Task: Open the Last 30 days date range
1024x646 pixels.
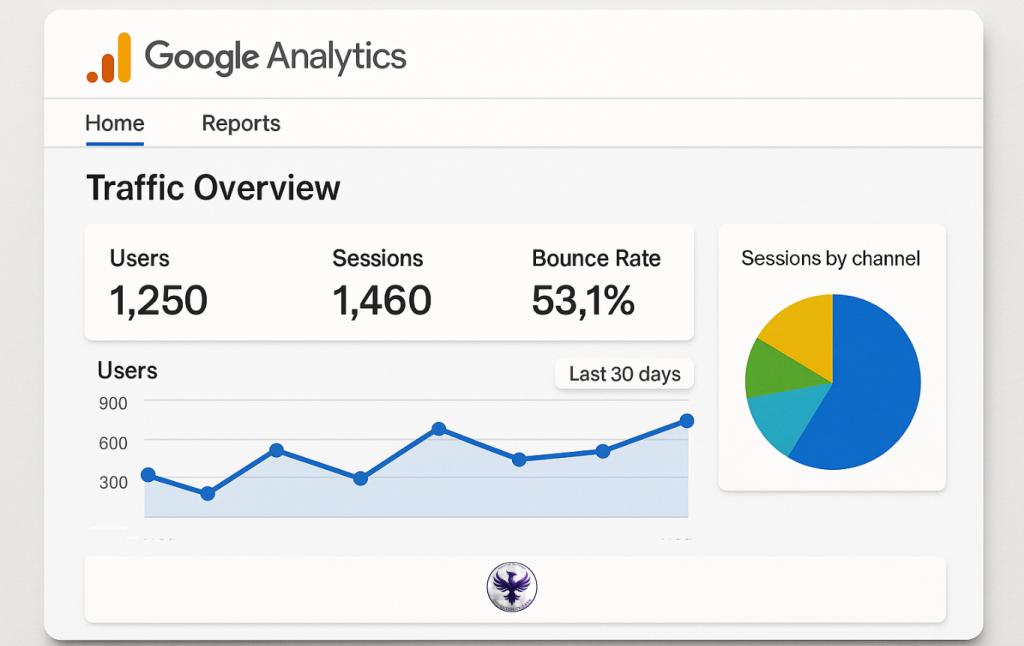Action: tap(624, 374)
